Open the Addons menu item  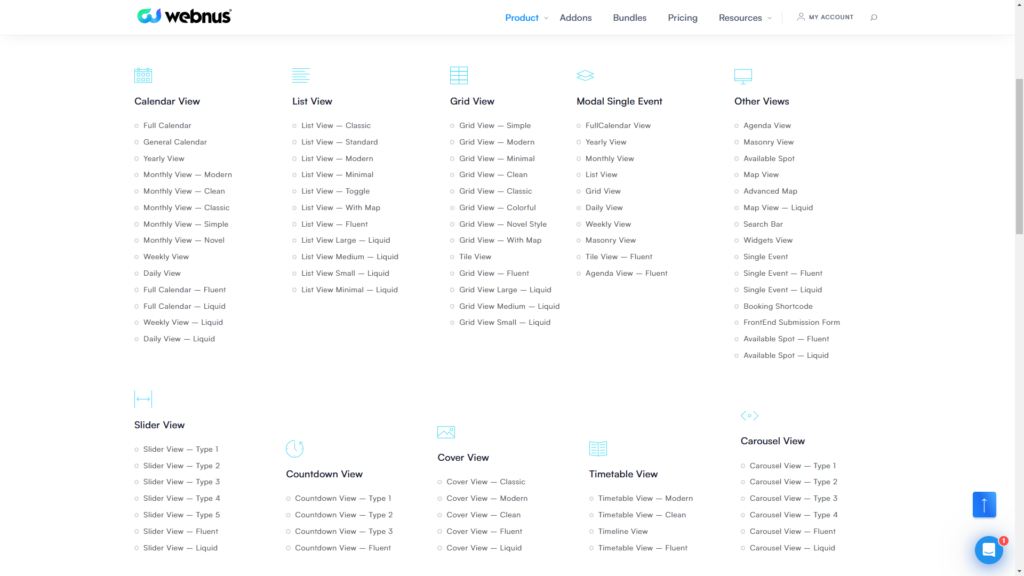coord(575,18)
